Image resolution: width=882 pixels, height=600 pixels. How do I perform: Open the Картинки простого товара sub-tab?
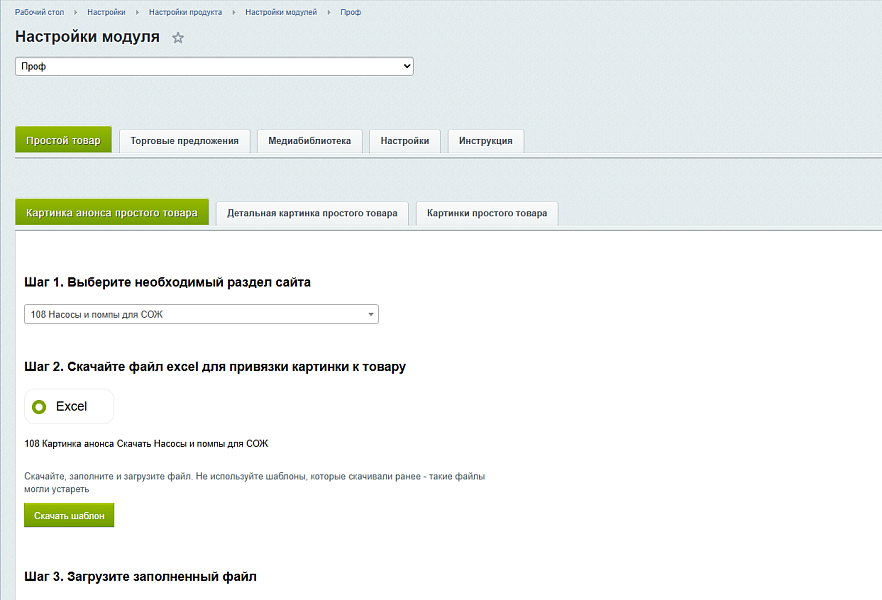[x=487, y=213]
